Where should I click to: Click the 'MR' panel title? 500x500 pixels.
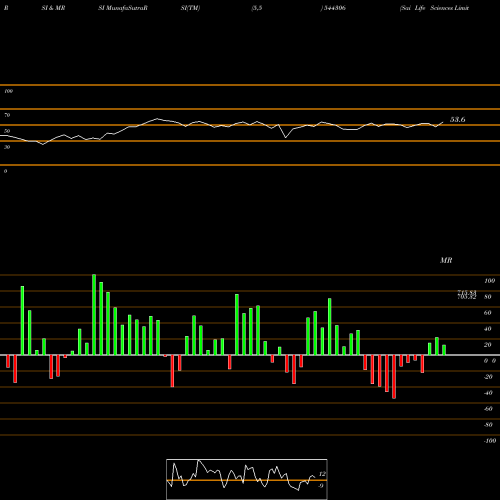tap(446, 260)
